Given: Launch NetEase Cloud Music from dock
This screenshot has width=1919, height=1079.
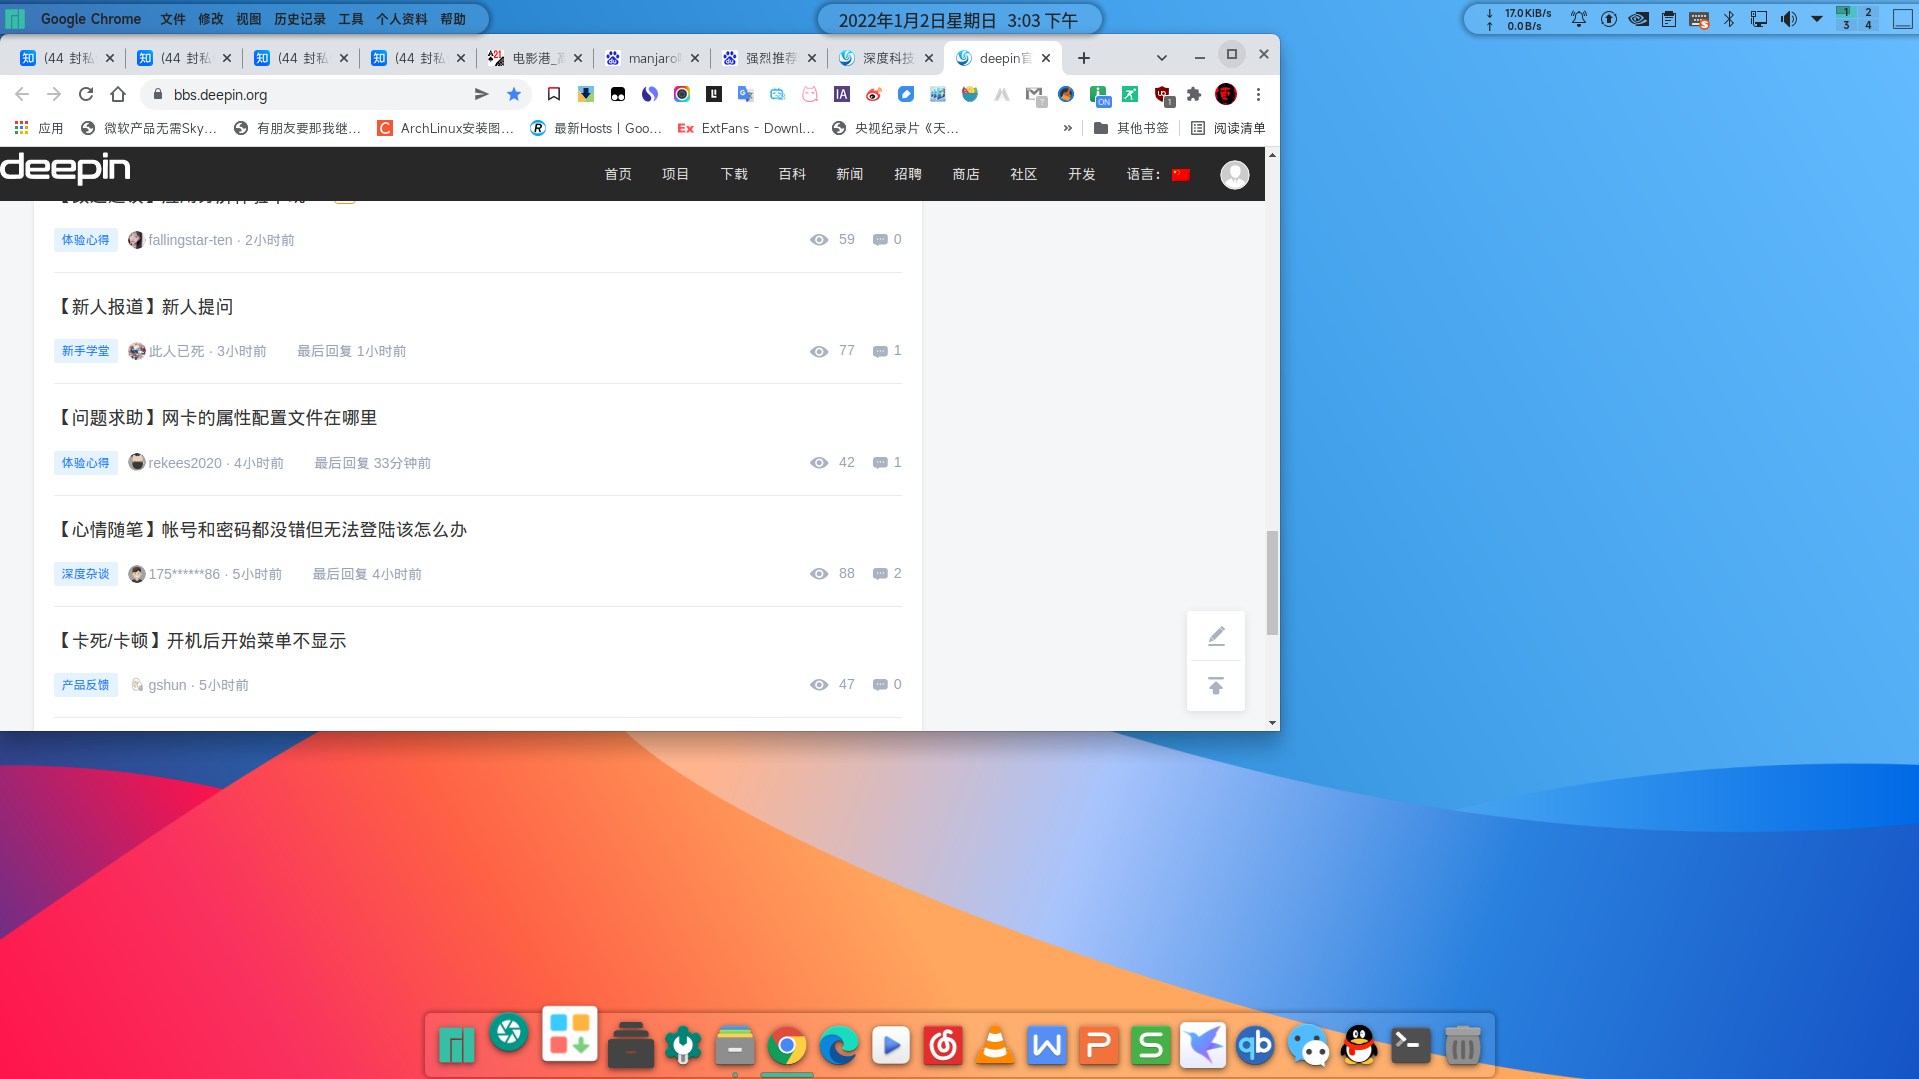Looking at the screenshot, I should click(x=943, y=1046).
